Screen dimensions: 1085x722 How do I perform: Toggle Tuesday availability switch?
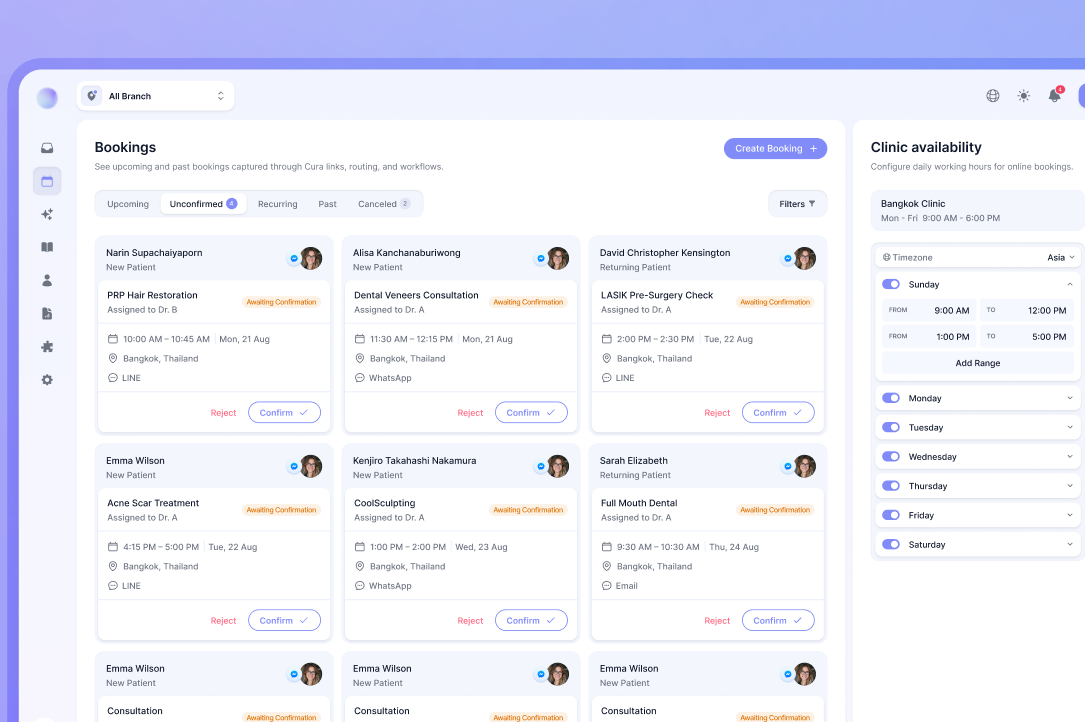click(x=891, y=427)
